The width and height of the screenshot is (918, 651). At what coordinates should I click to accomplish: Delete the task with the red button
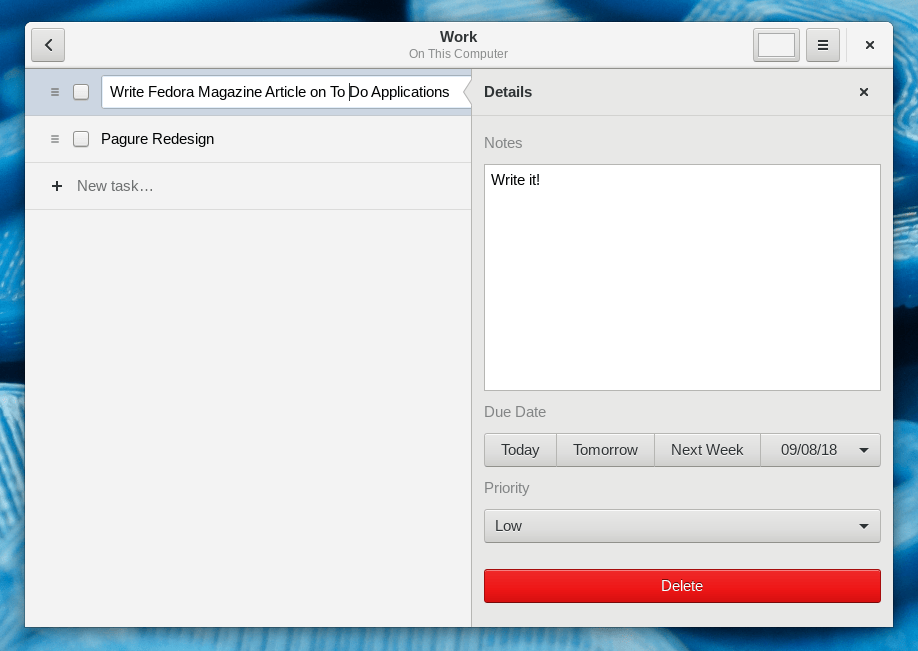pos(682,586)
